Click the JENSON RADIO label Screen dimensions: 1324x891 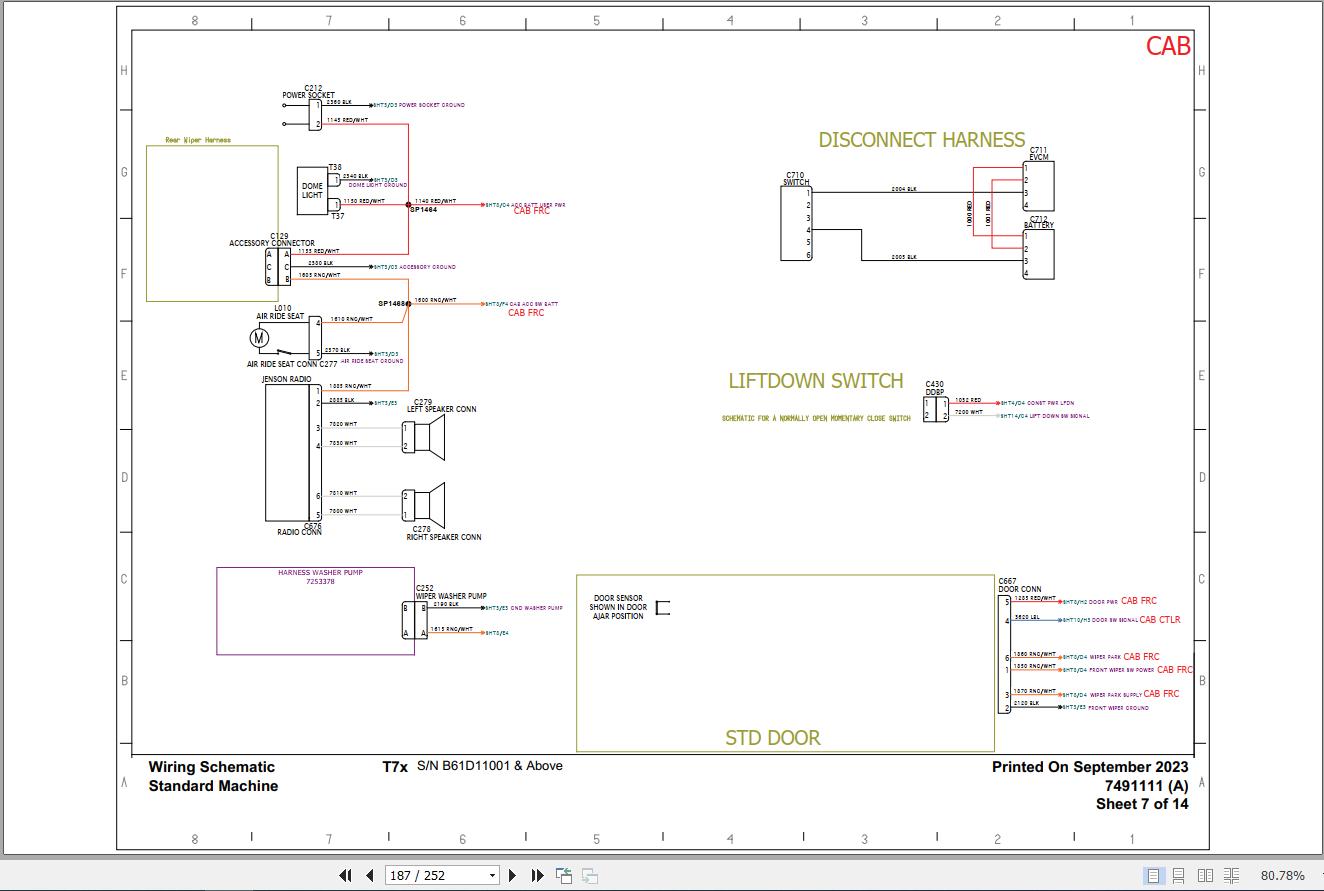(x=286, y=379)
